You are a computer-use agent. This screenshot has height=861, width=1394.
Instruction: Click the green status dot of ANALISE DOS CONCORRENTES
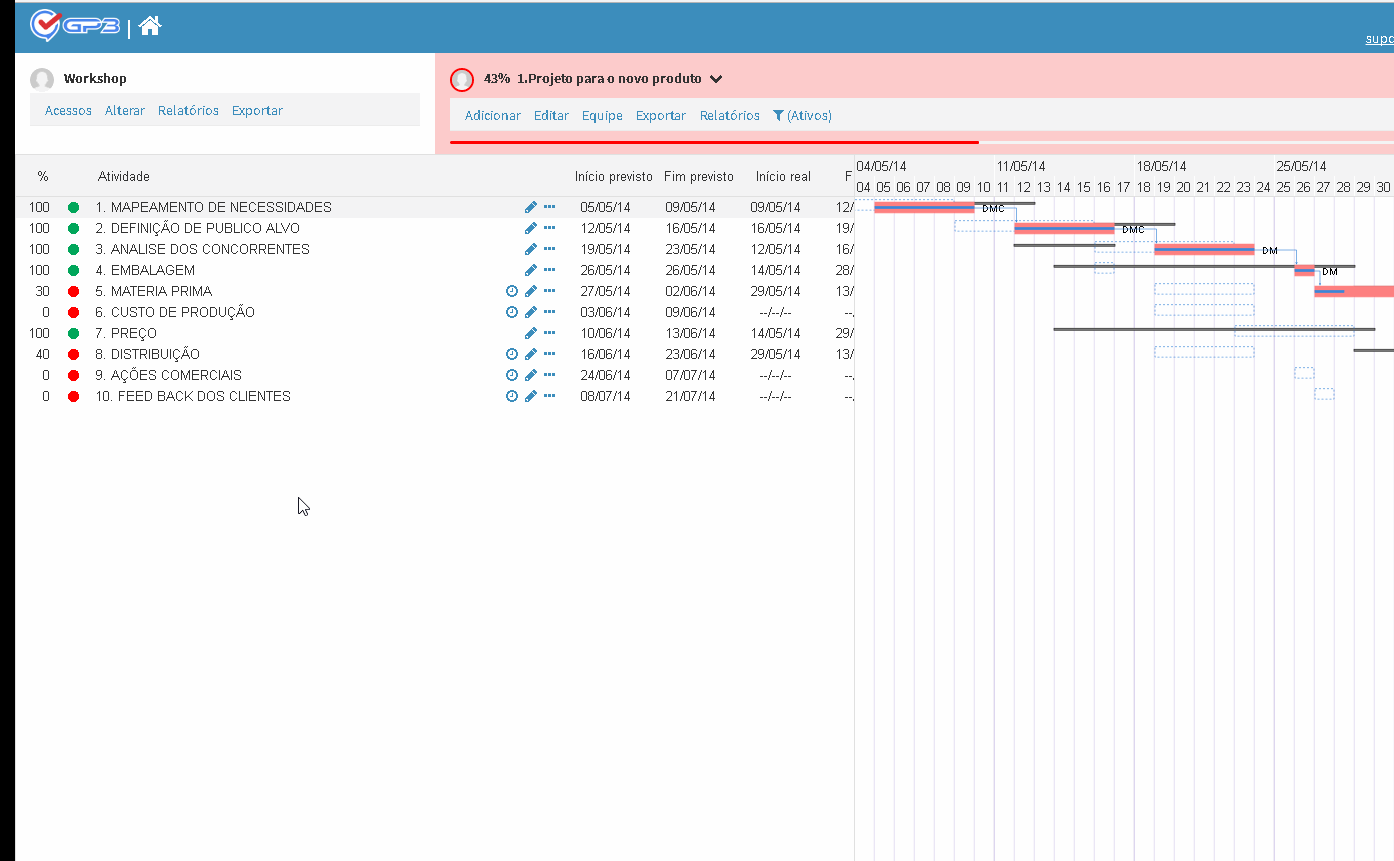coord(73,249)
